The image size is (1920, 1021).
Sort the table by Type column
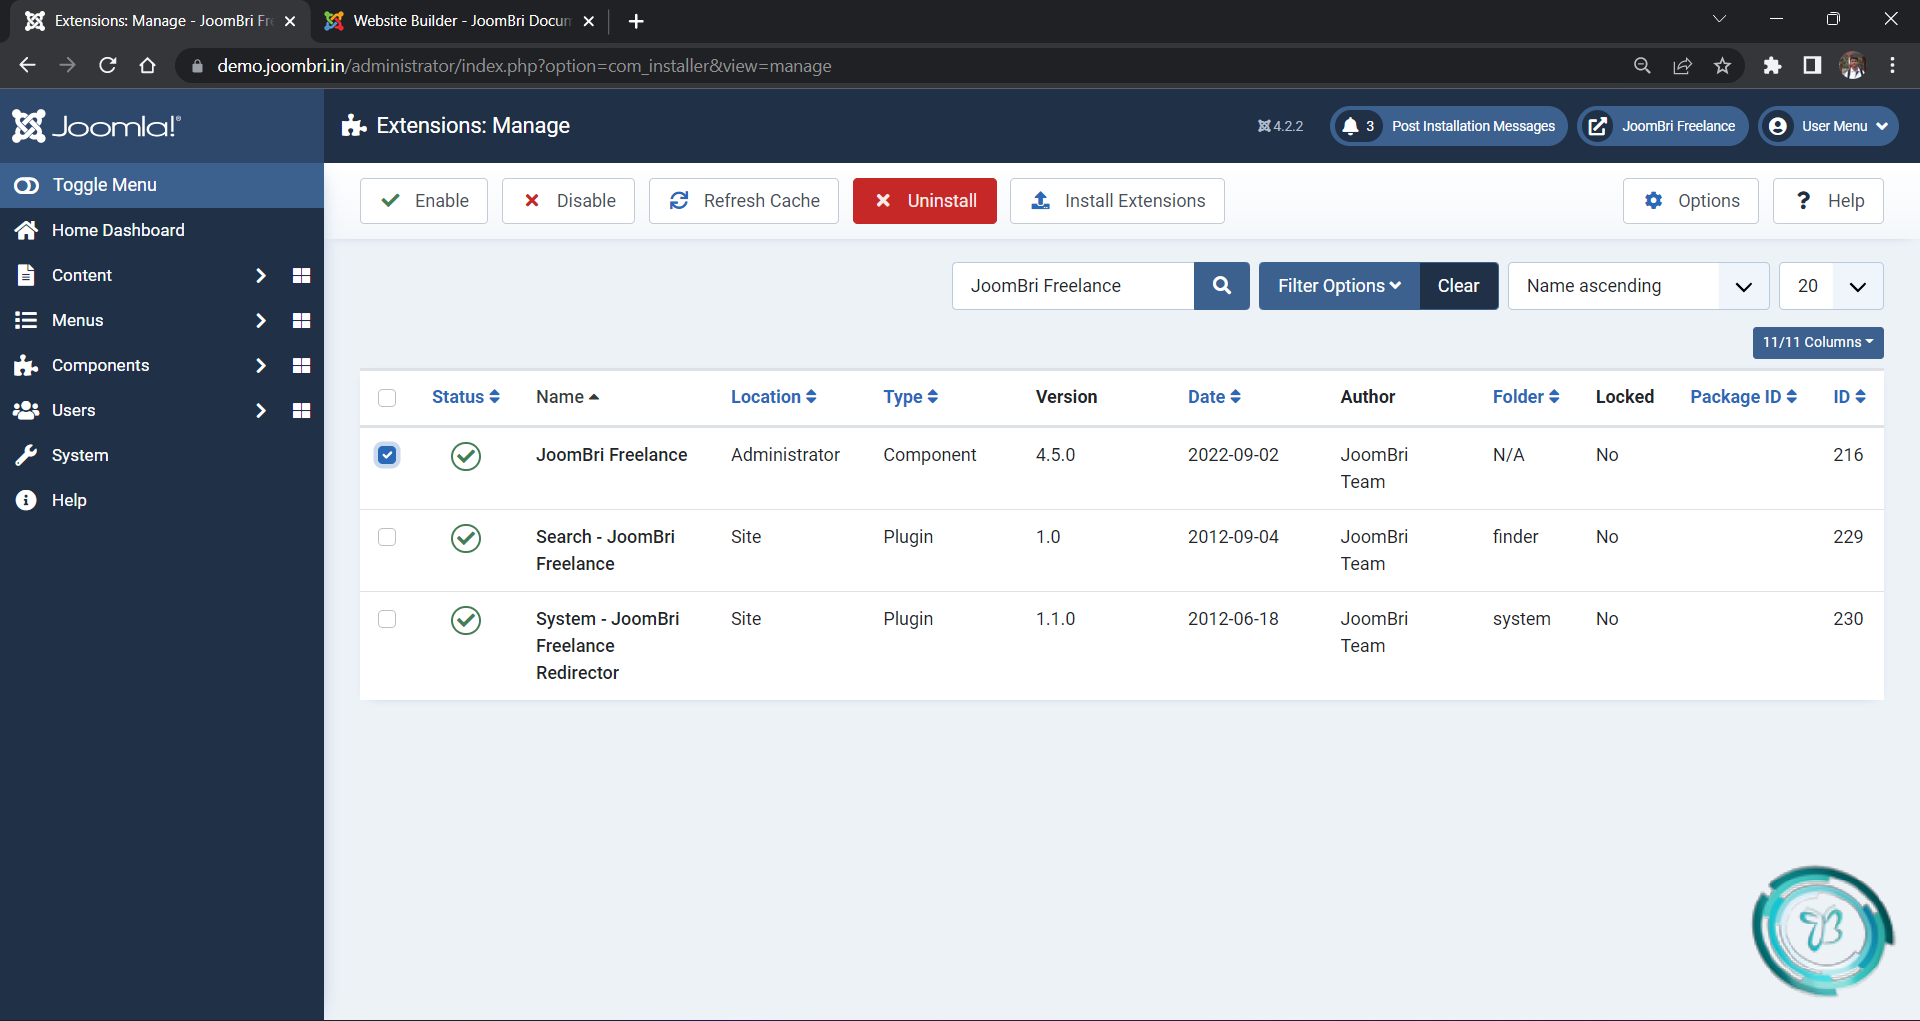(910, 397)
